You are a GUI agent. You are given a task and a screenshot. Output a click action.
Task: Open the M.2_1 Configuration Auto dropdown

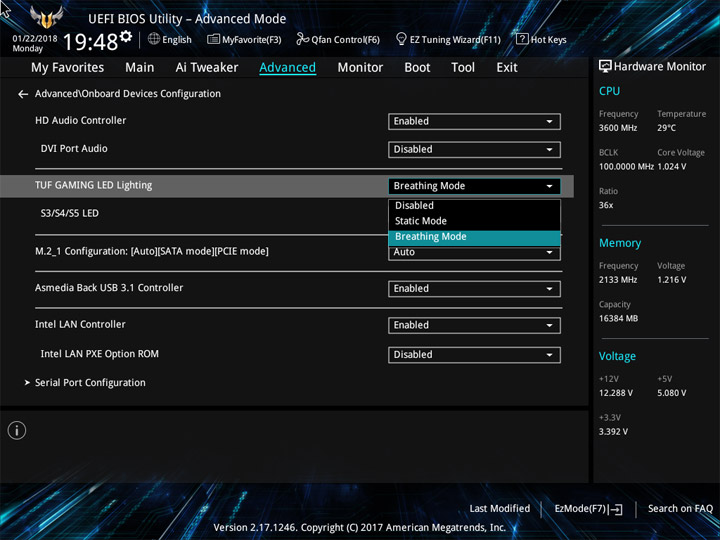(x=474, y=253)
